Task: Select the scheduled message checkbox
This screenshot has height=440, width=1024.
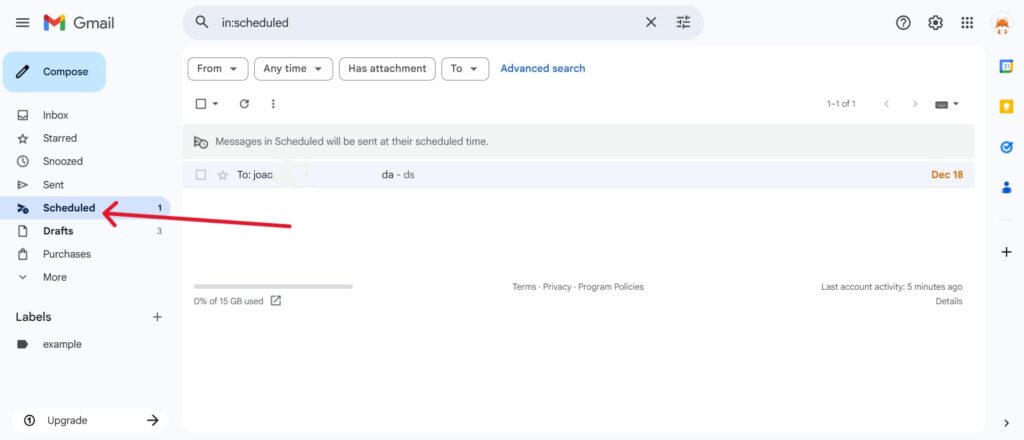Action: point(201,175)
